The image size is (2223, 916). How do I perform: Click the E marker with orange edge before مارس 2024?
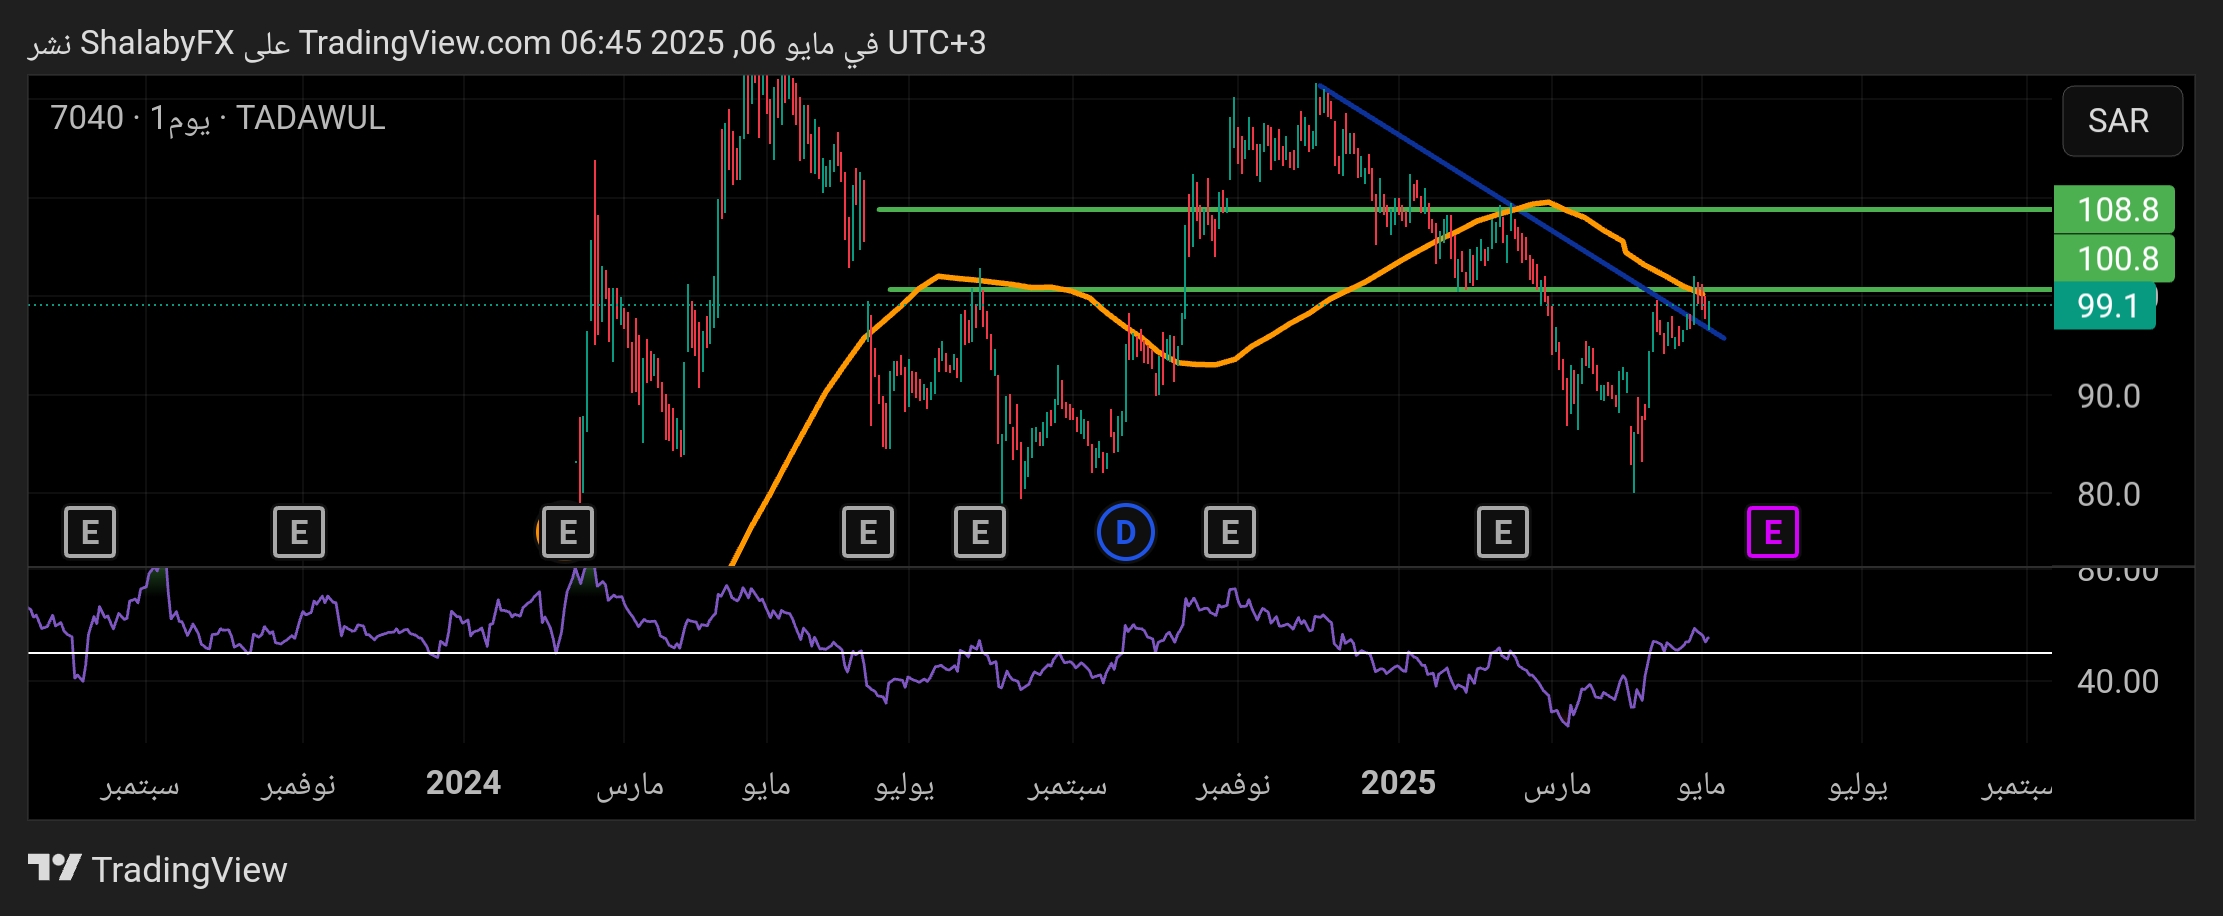coord(567,532)
